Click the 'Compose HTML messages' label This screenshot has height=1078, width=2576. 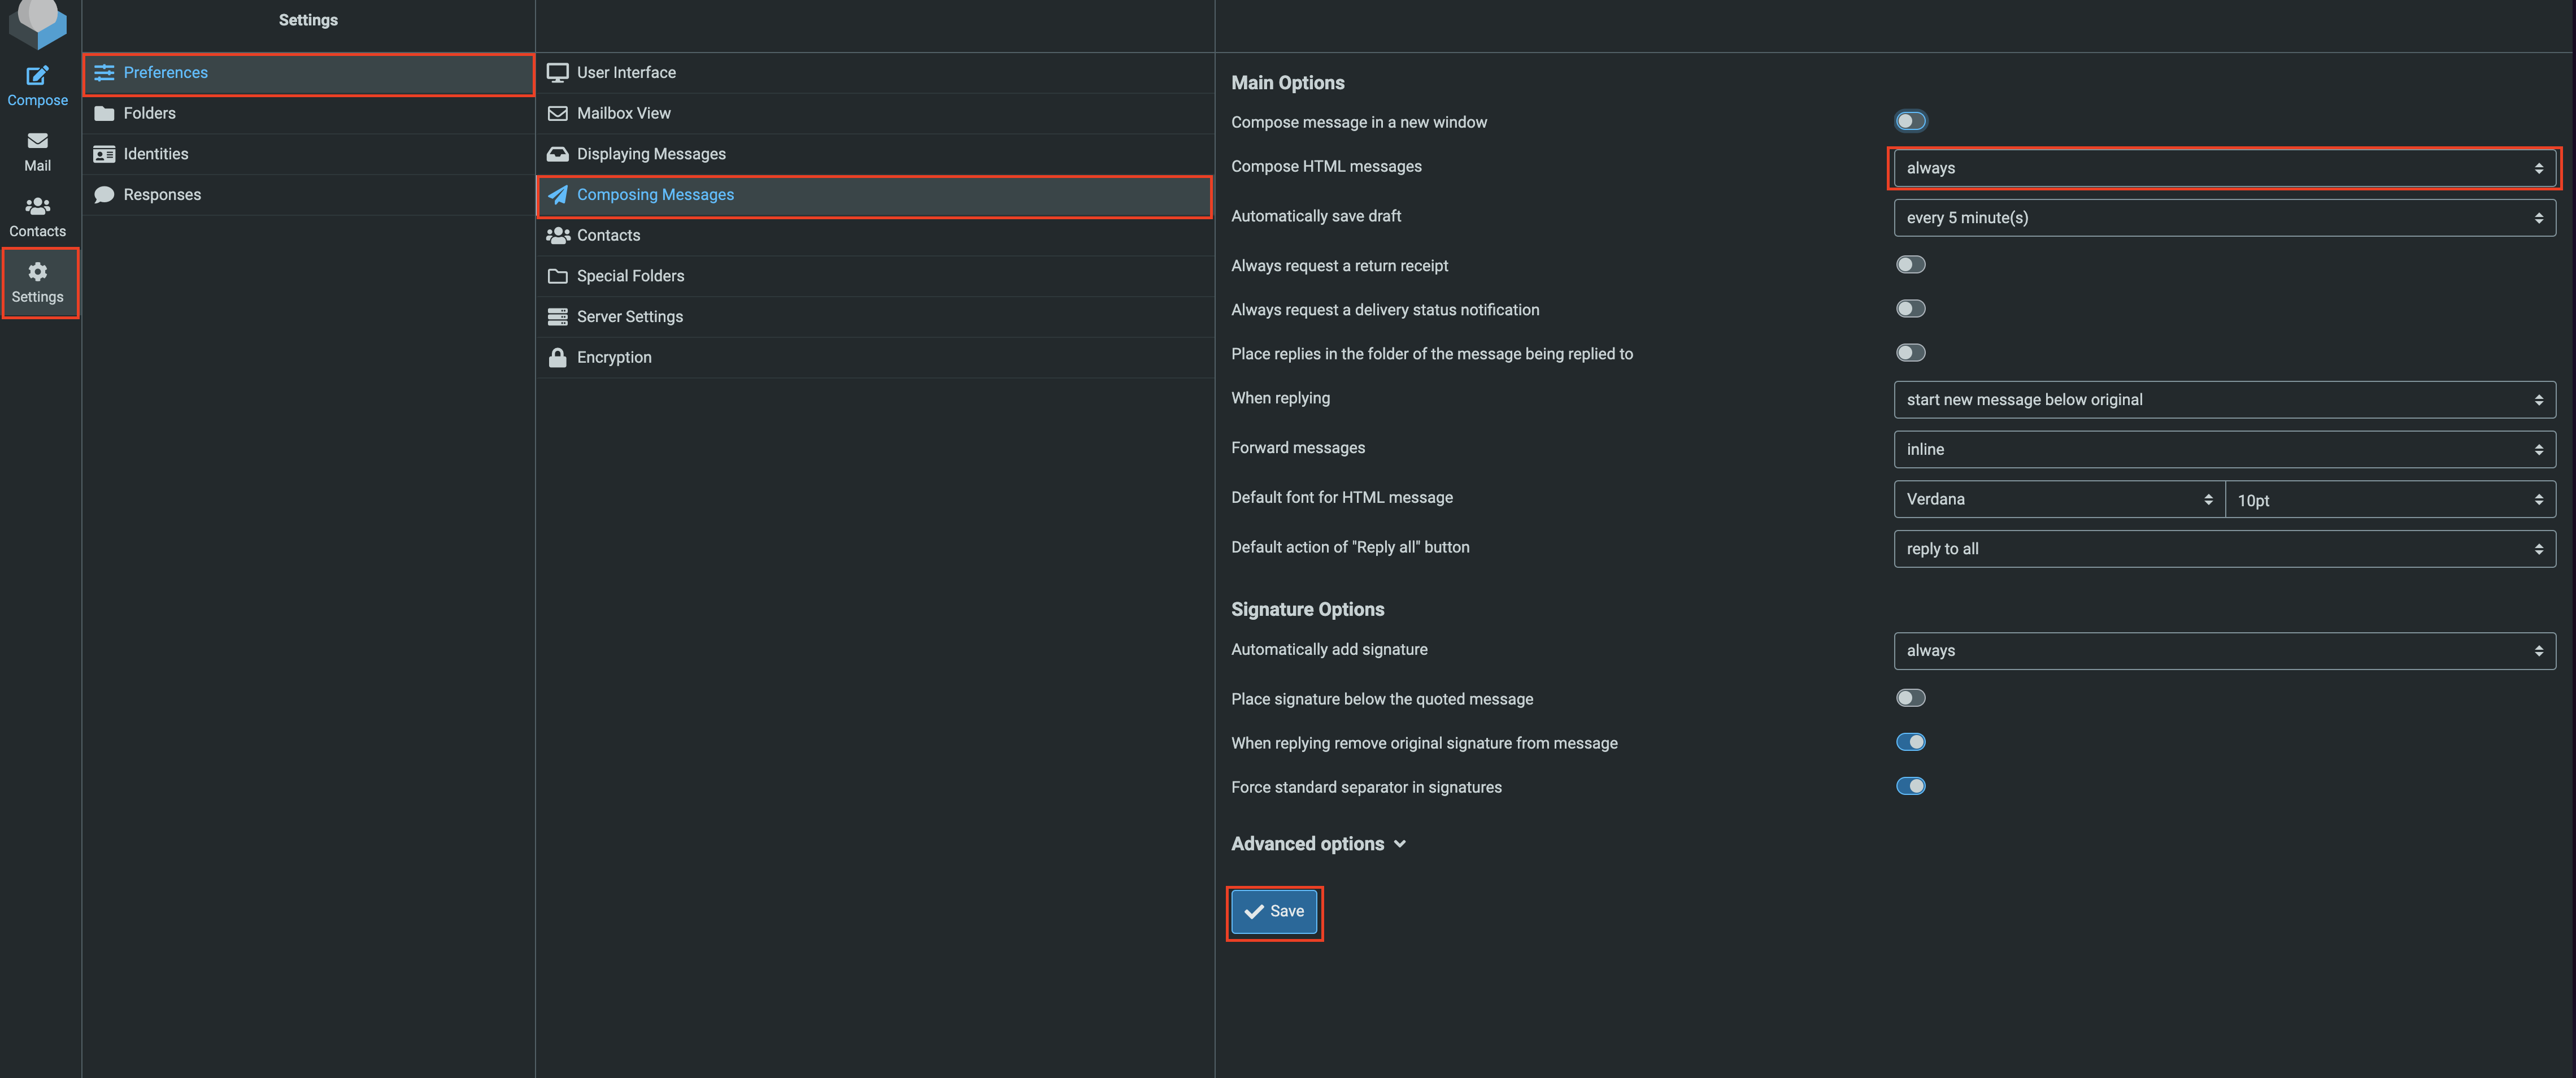point(1326,167)
